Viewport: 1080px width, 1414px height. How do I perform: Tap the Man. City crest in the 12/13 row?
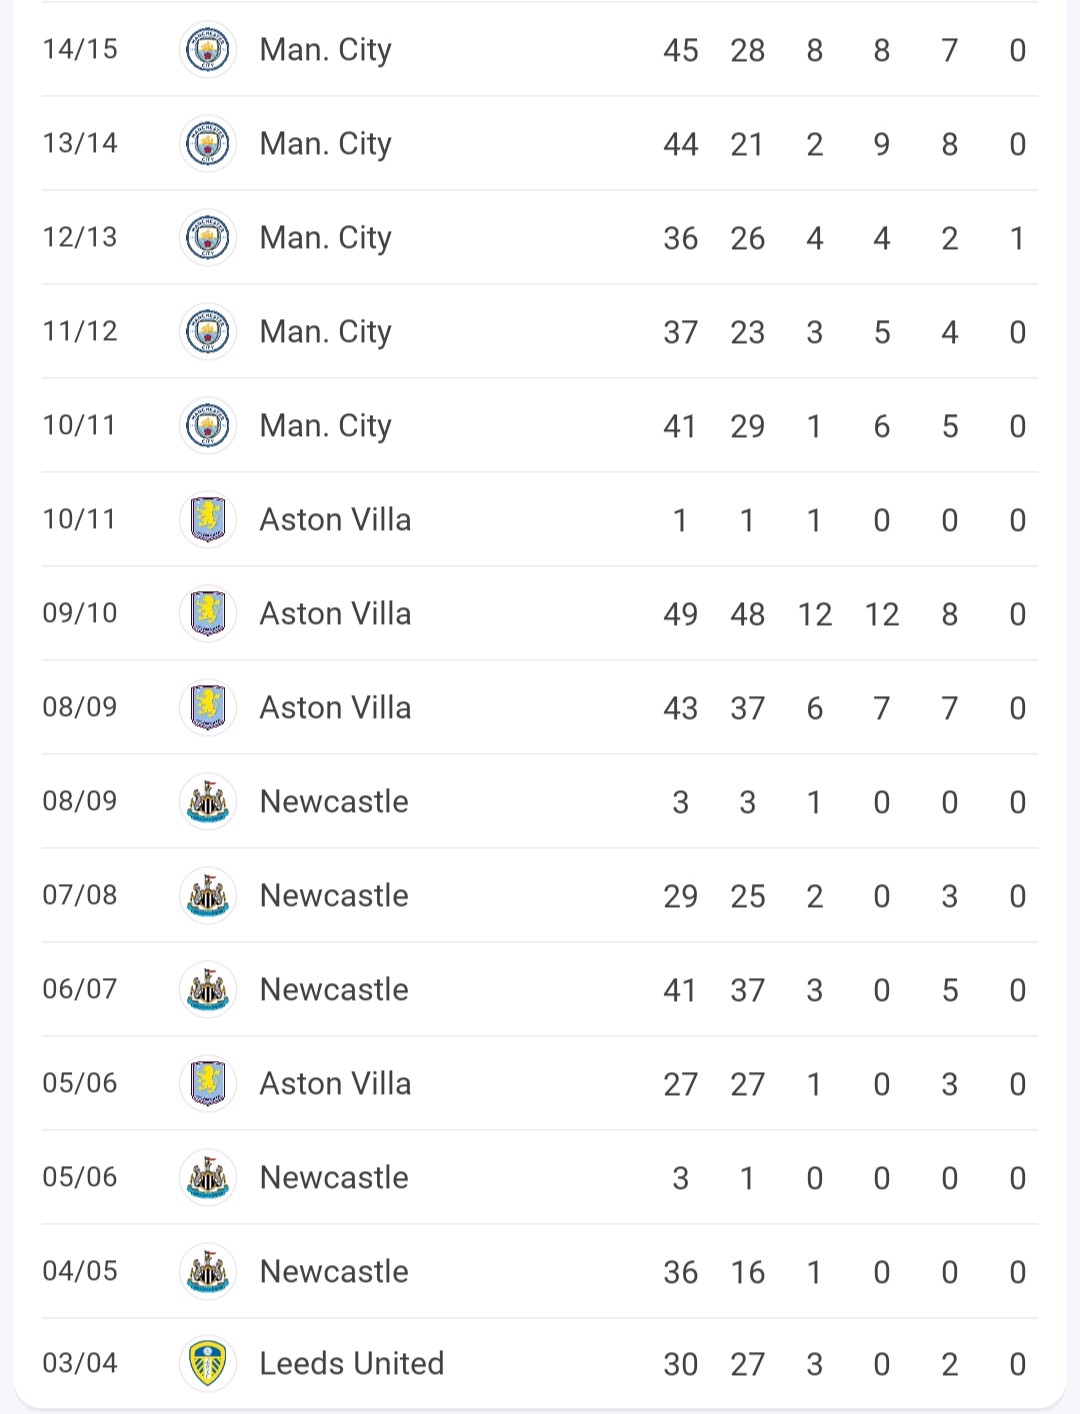coord(208,237)
